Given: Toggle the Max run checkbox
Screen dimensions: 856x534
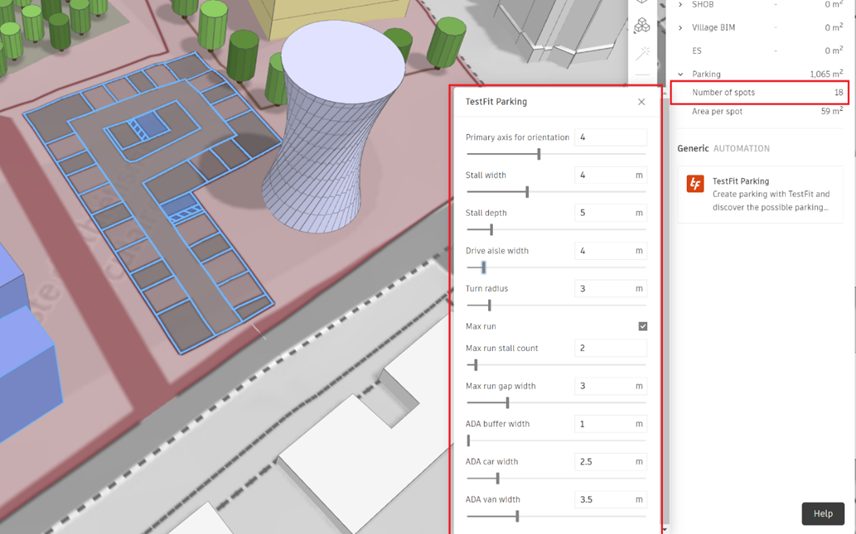Looking at the screenshot, I should 643,326.
